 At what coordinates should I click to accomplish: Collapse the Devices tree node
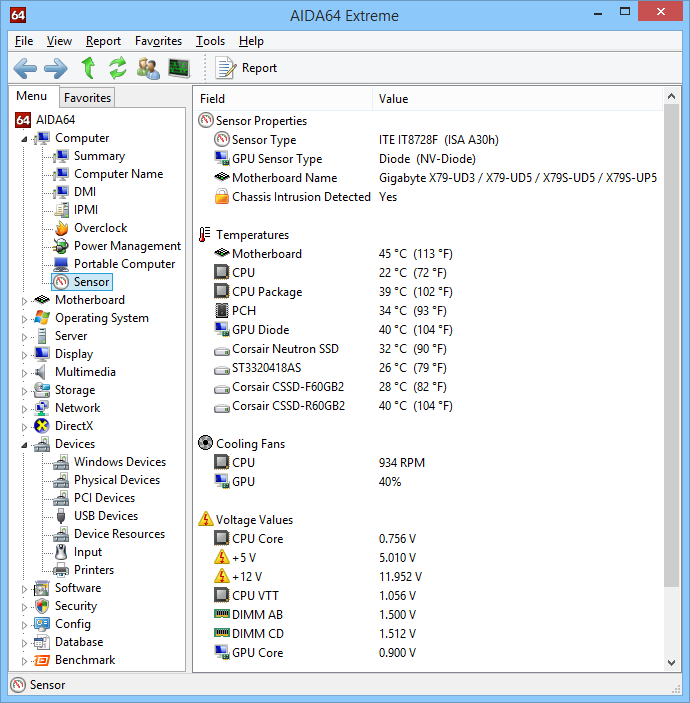pyautogui.click(x=25, y=445)
